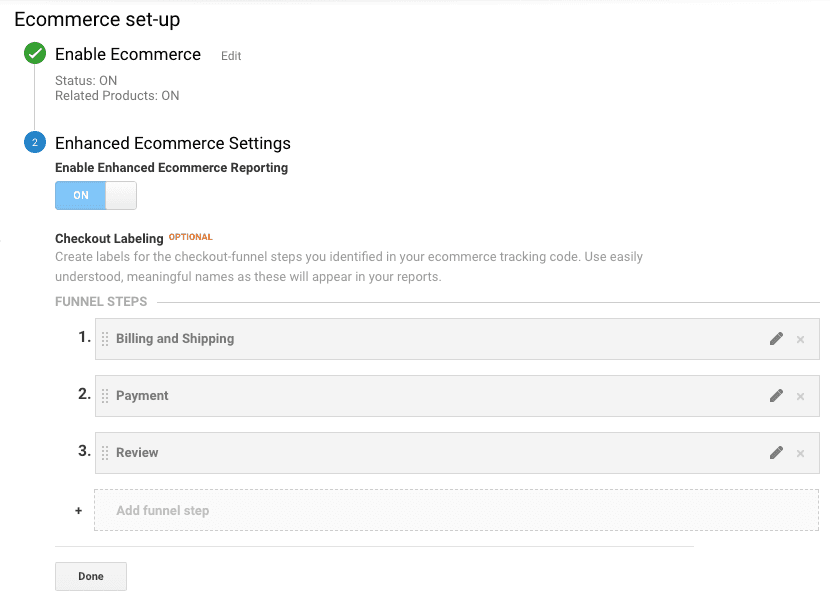Edit the Billing and Shipping funnel step
Image resolution: width=830 pixels, height=599 pixels.
777,339
